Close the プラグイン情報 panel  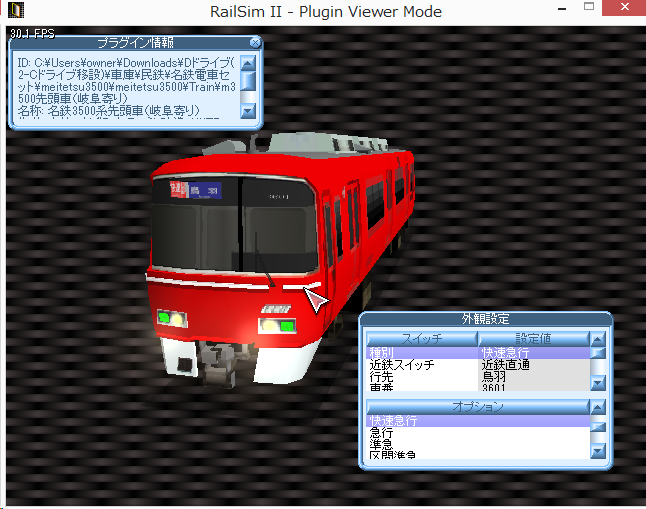[255, 42]
